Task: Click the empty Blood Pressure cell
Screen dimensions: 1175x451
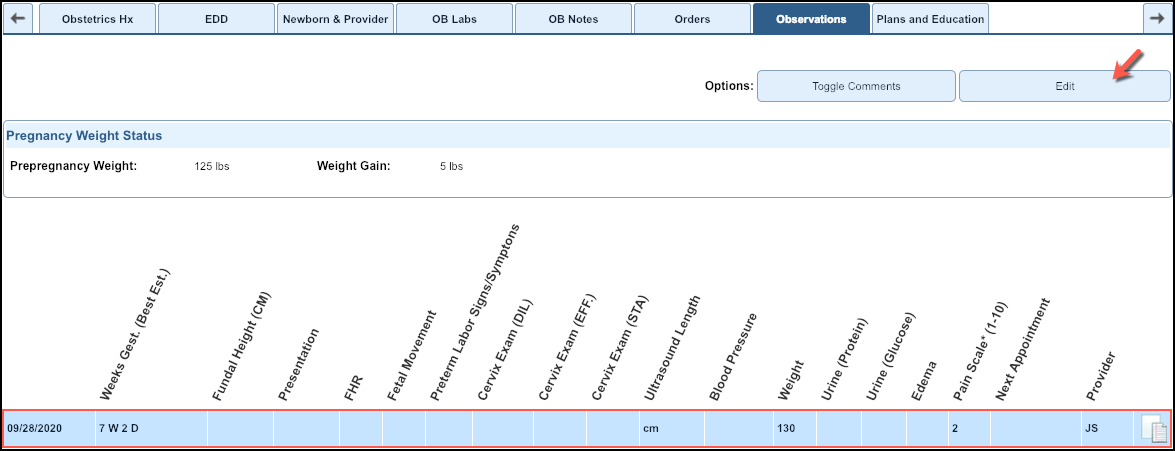Action: click(x=737, y=428)
